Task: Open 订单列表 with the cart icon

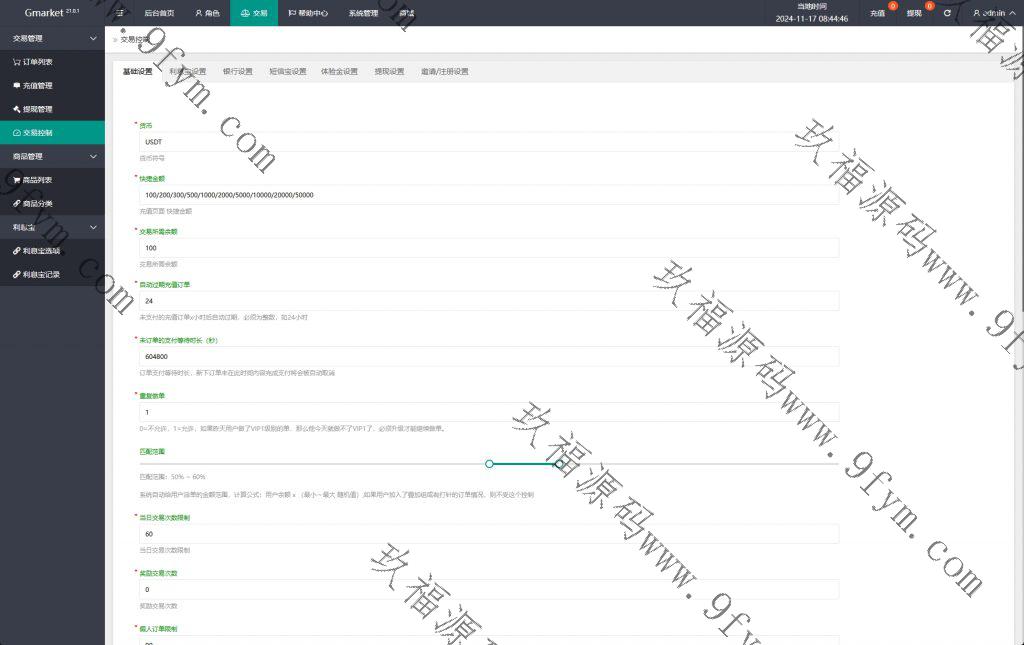Action: pos(38,61)
